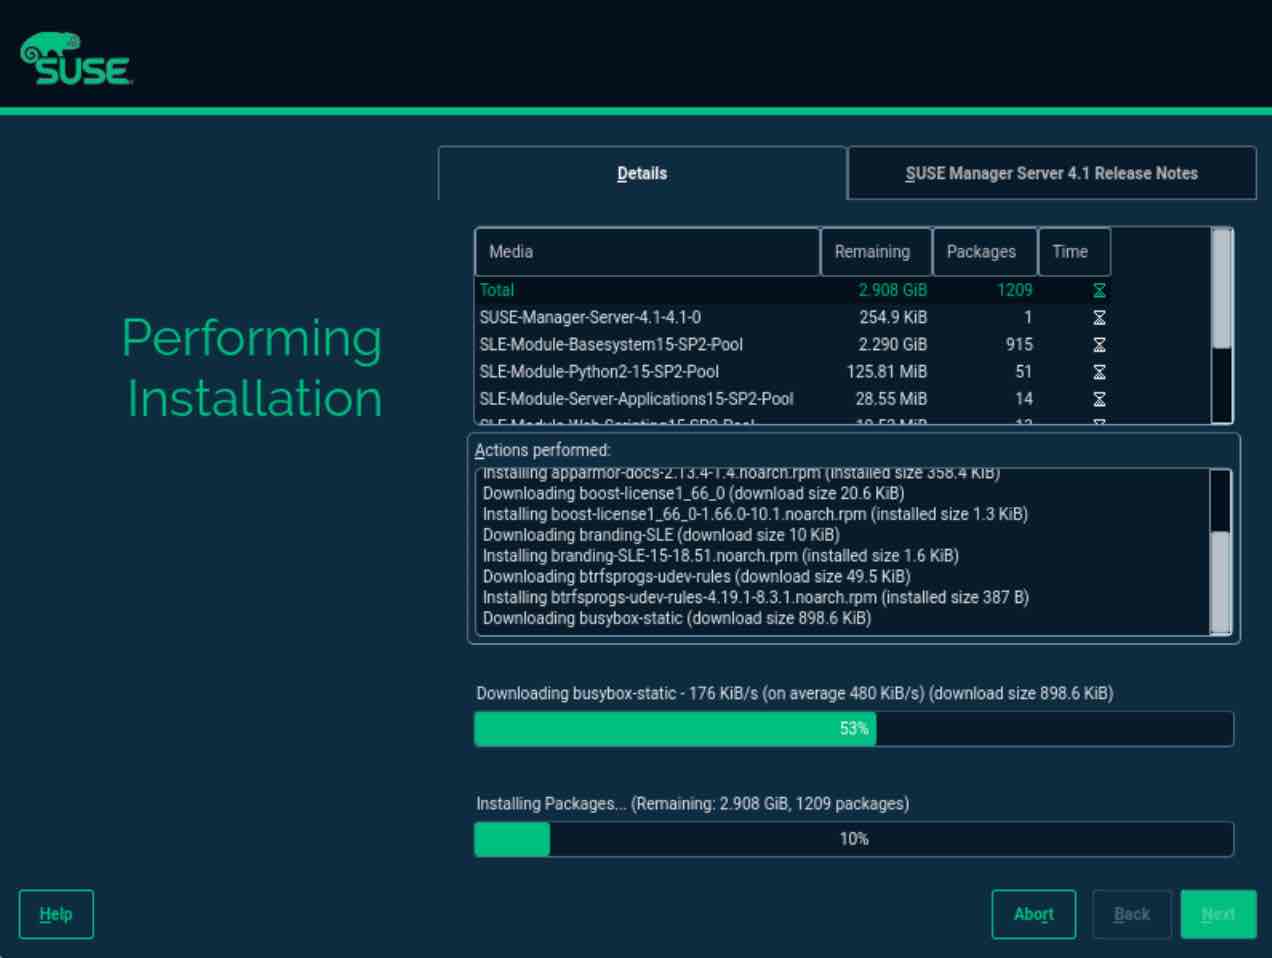This screenshot has width=1272, height=958.
Task: Switch to the Details tab
Action: click(642, 173)
